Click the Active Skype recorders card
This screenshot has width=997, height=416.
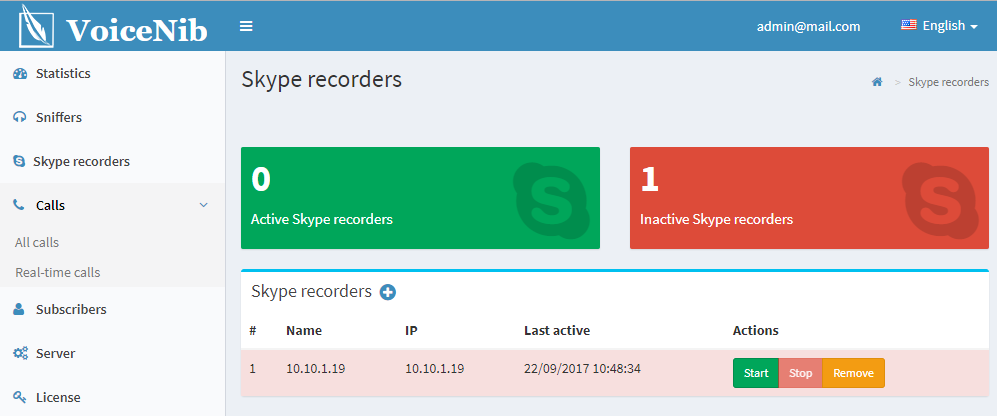[420, 198]
